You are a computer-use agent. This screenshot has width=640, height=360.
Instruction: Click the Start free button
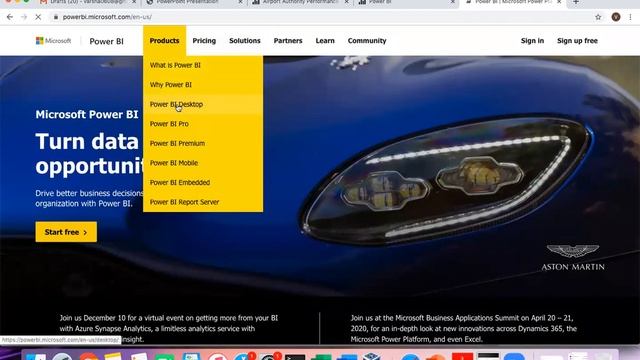66,232
